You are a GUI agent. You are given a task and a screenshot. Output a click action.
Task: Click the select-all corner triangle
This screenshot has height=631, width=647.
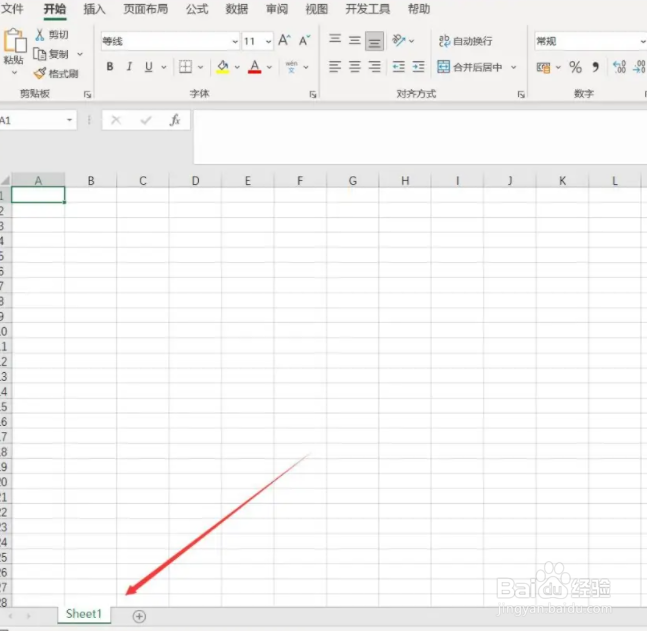[5, 181]
